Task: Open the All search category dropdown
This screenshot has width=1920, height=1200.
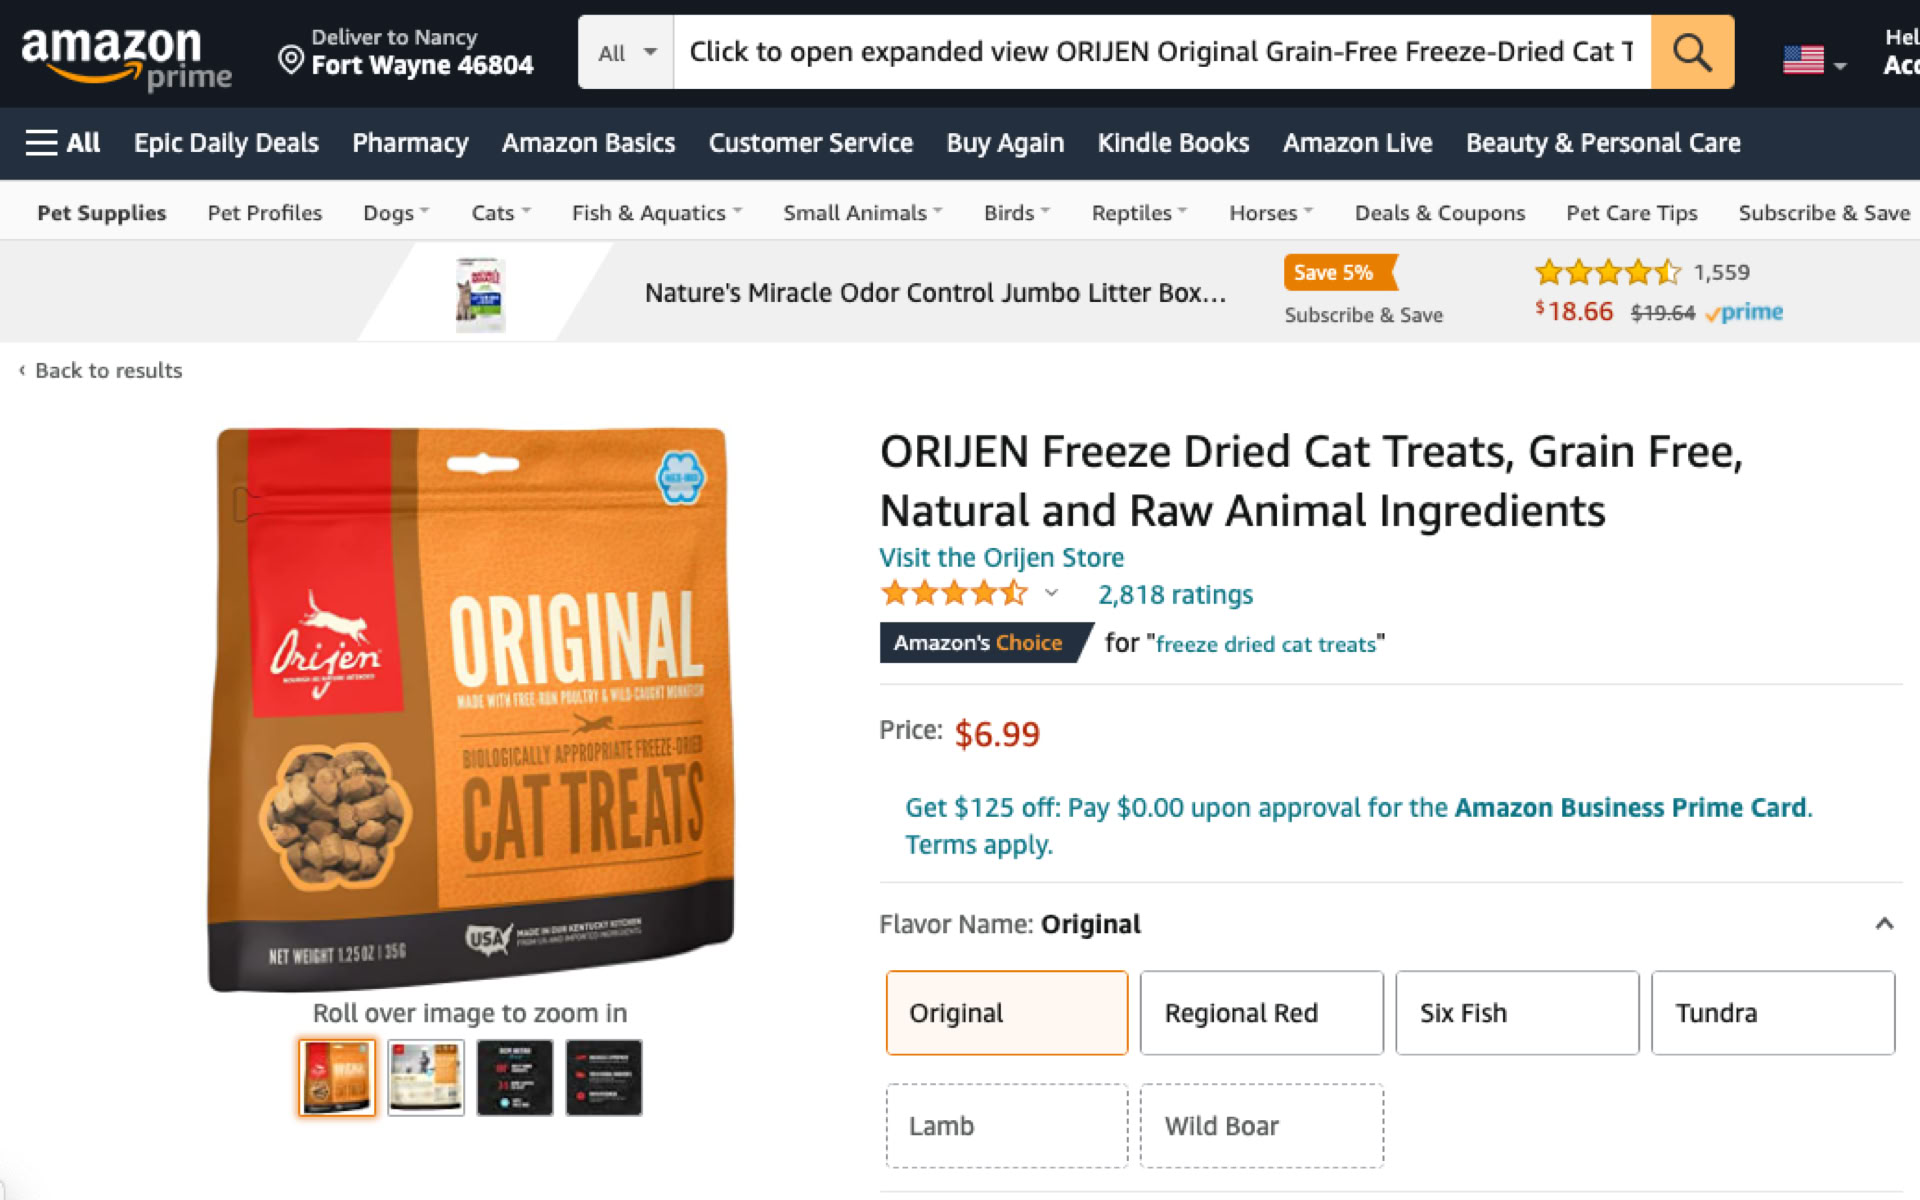Action: (x=626, y=53)
